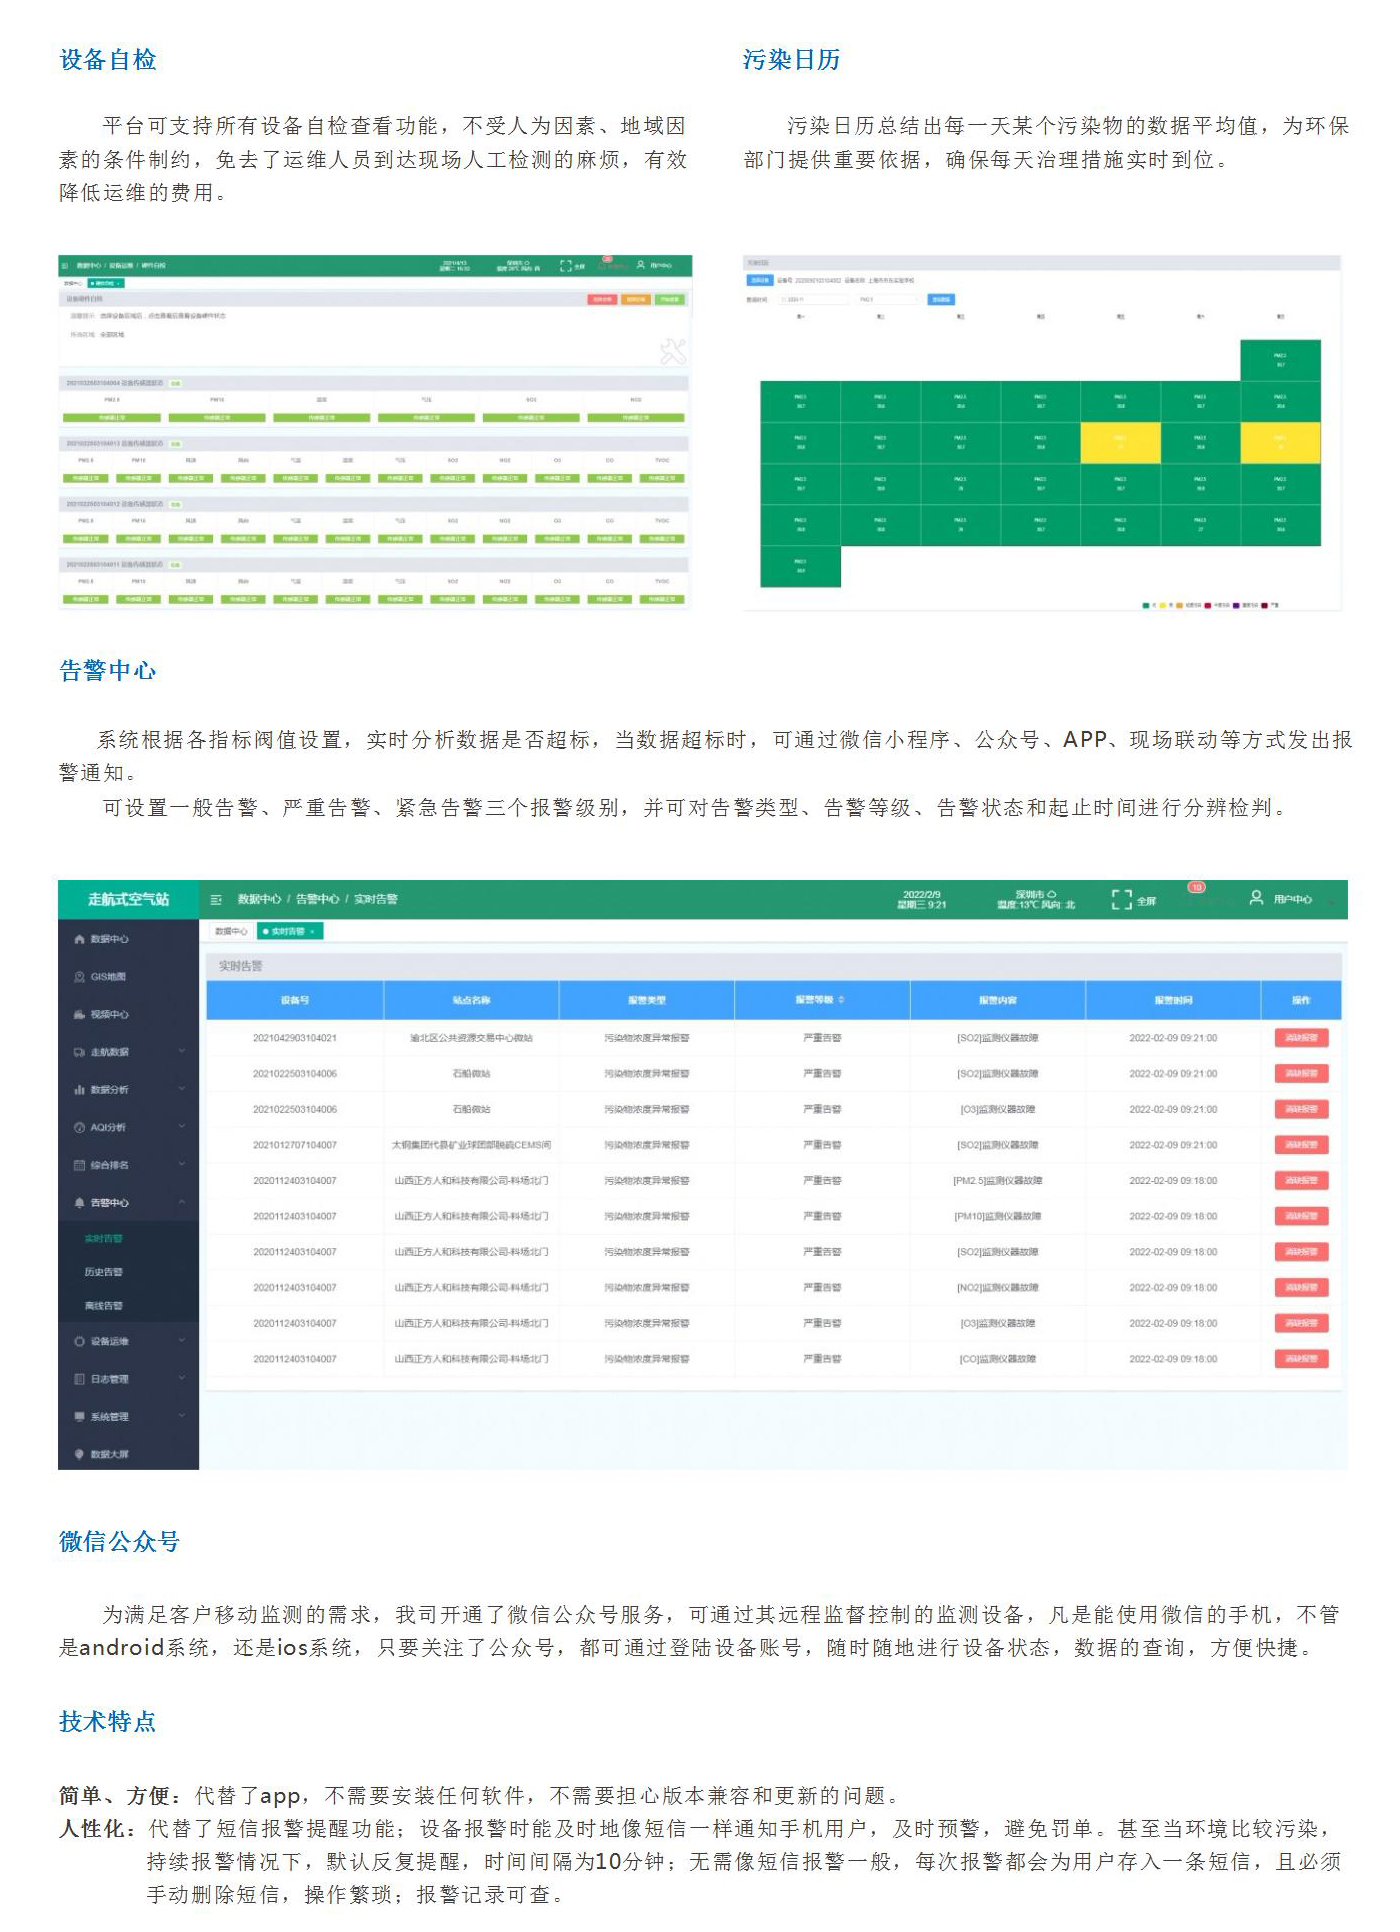Switch to the 数据中心 page tab

(231, 932)
